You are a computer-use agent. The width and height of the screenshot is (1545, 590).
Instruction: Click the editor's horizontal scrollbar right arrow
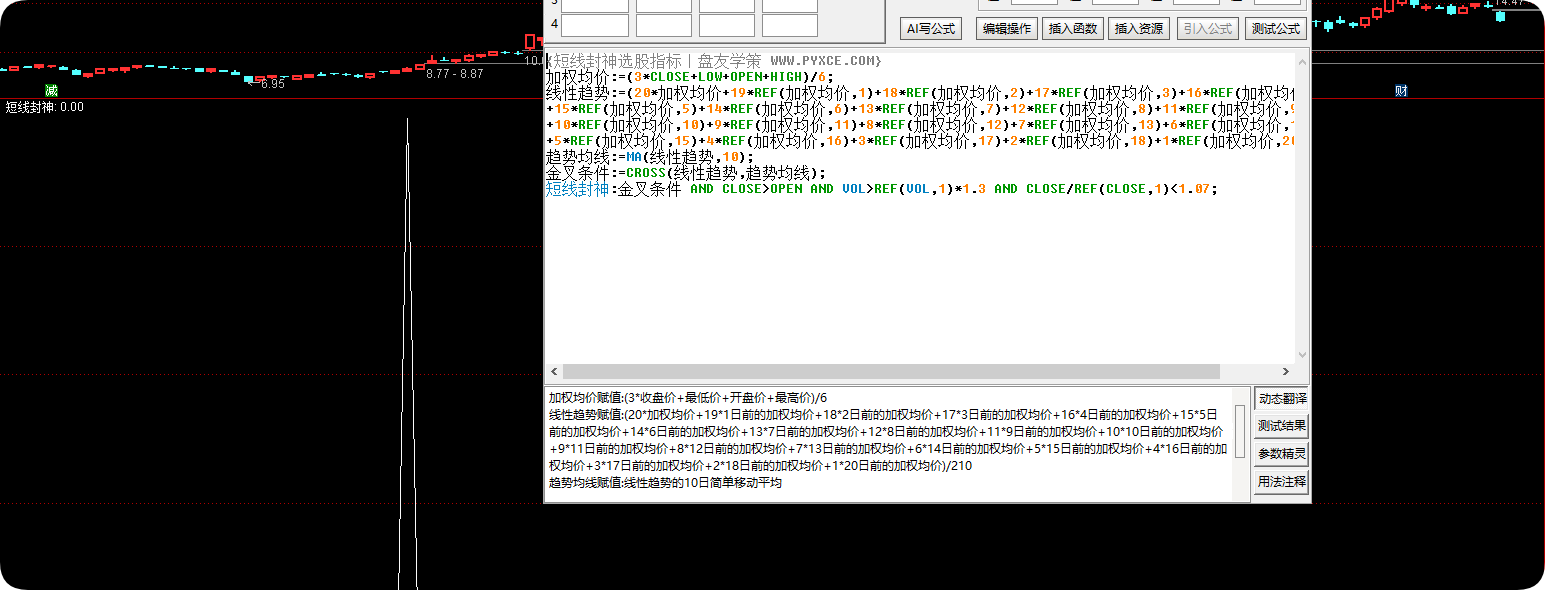1286,371
